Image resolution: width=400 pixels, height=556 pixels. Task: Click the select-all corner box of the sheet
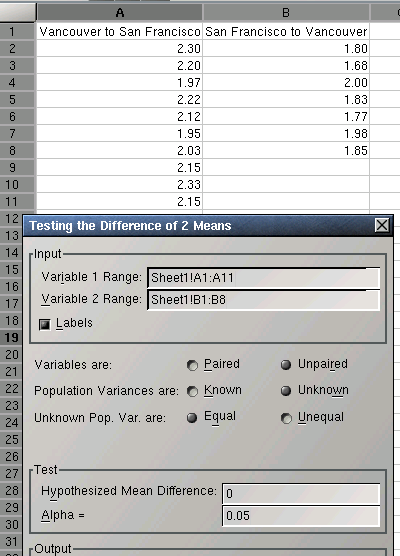click(17, 13)
